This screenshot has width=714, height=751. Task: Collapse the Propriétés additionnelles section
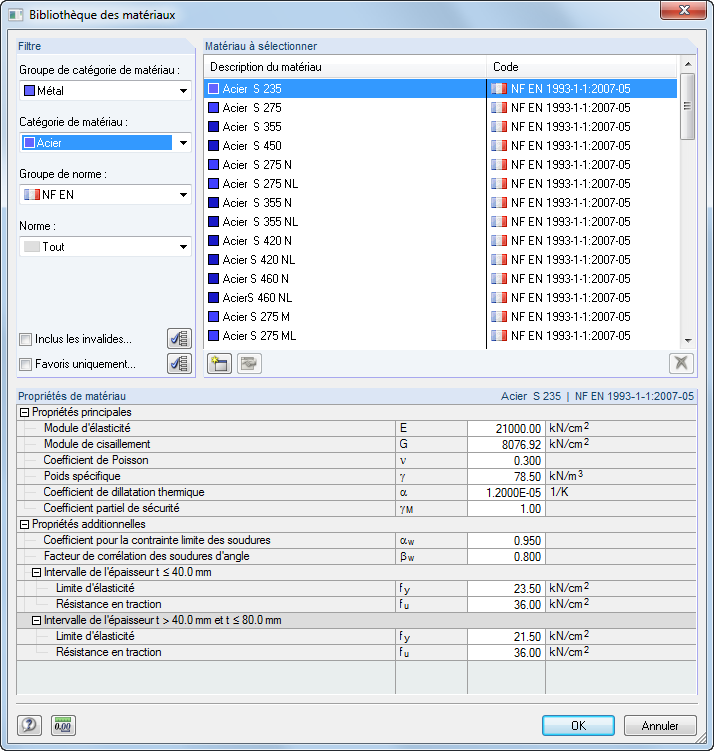tap(24, 524)
